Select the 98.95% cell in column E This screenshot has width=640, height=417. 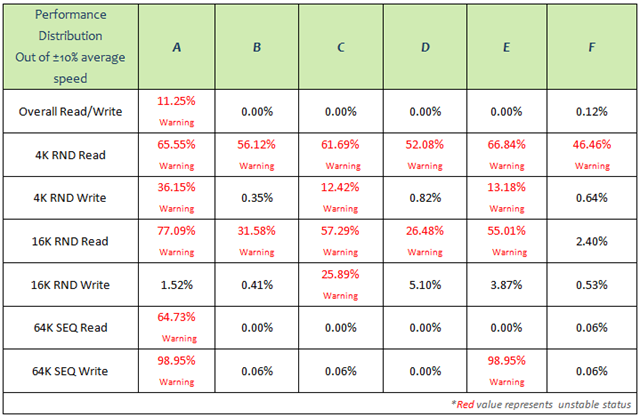(507, 371)
